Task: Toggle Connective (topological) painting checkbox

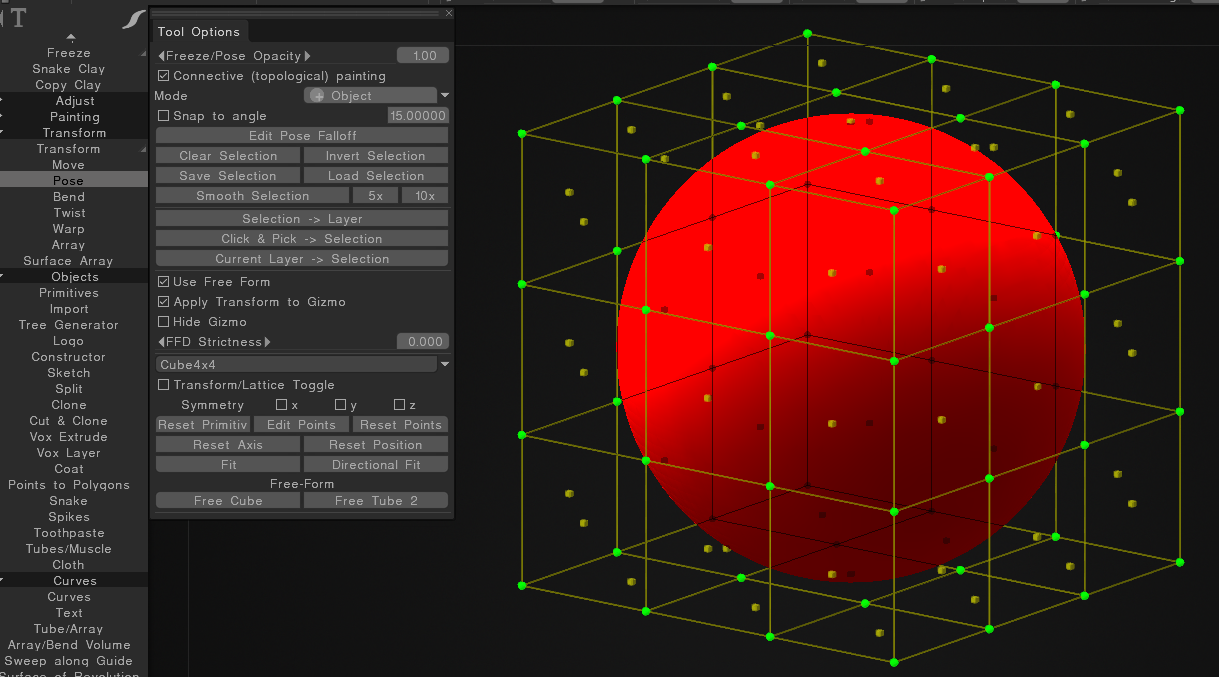Action: pos(164,76)
